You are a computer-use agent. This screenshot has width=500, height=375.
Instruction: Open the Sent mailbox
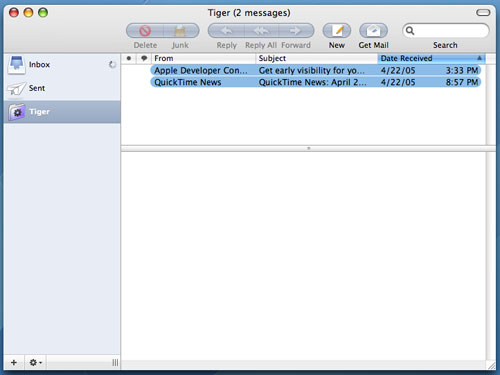(x=62, y=88)
